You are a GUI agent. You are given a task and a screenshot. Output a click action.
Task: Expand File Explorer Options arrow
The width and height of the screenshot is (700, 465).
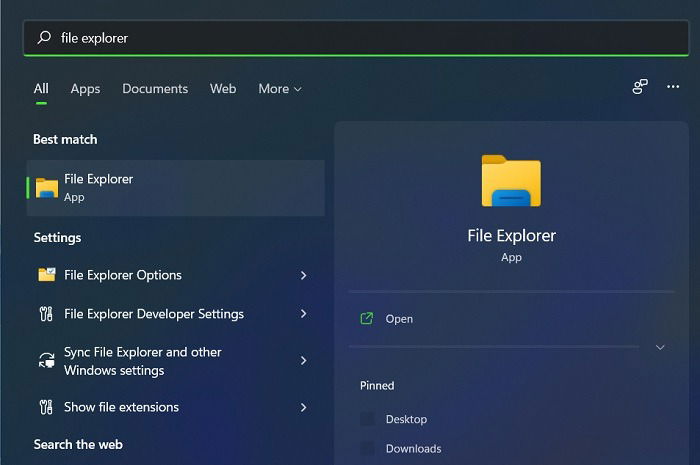(304, 275)
